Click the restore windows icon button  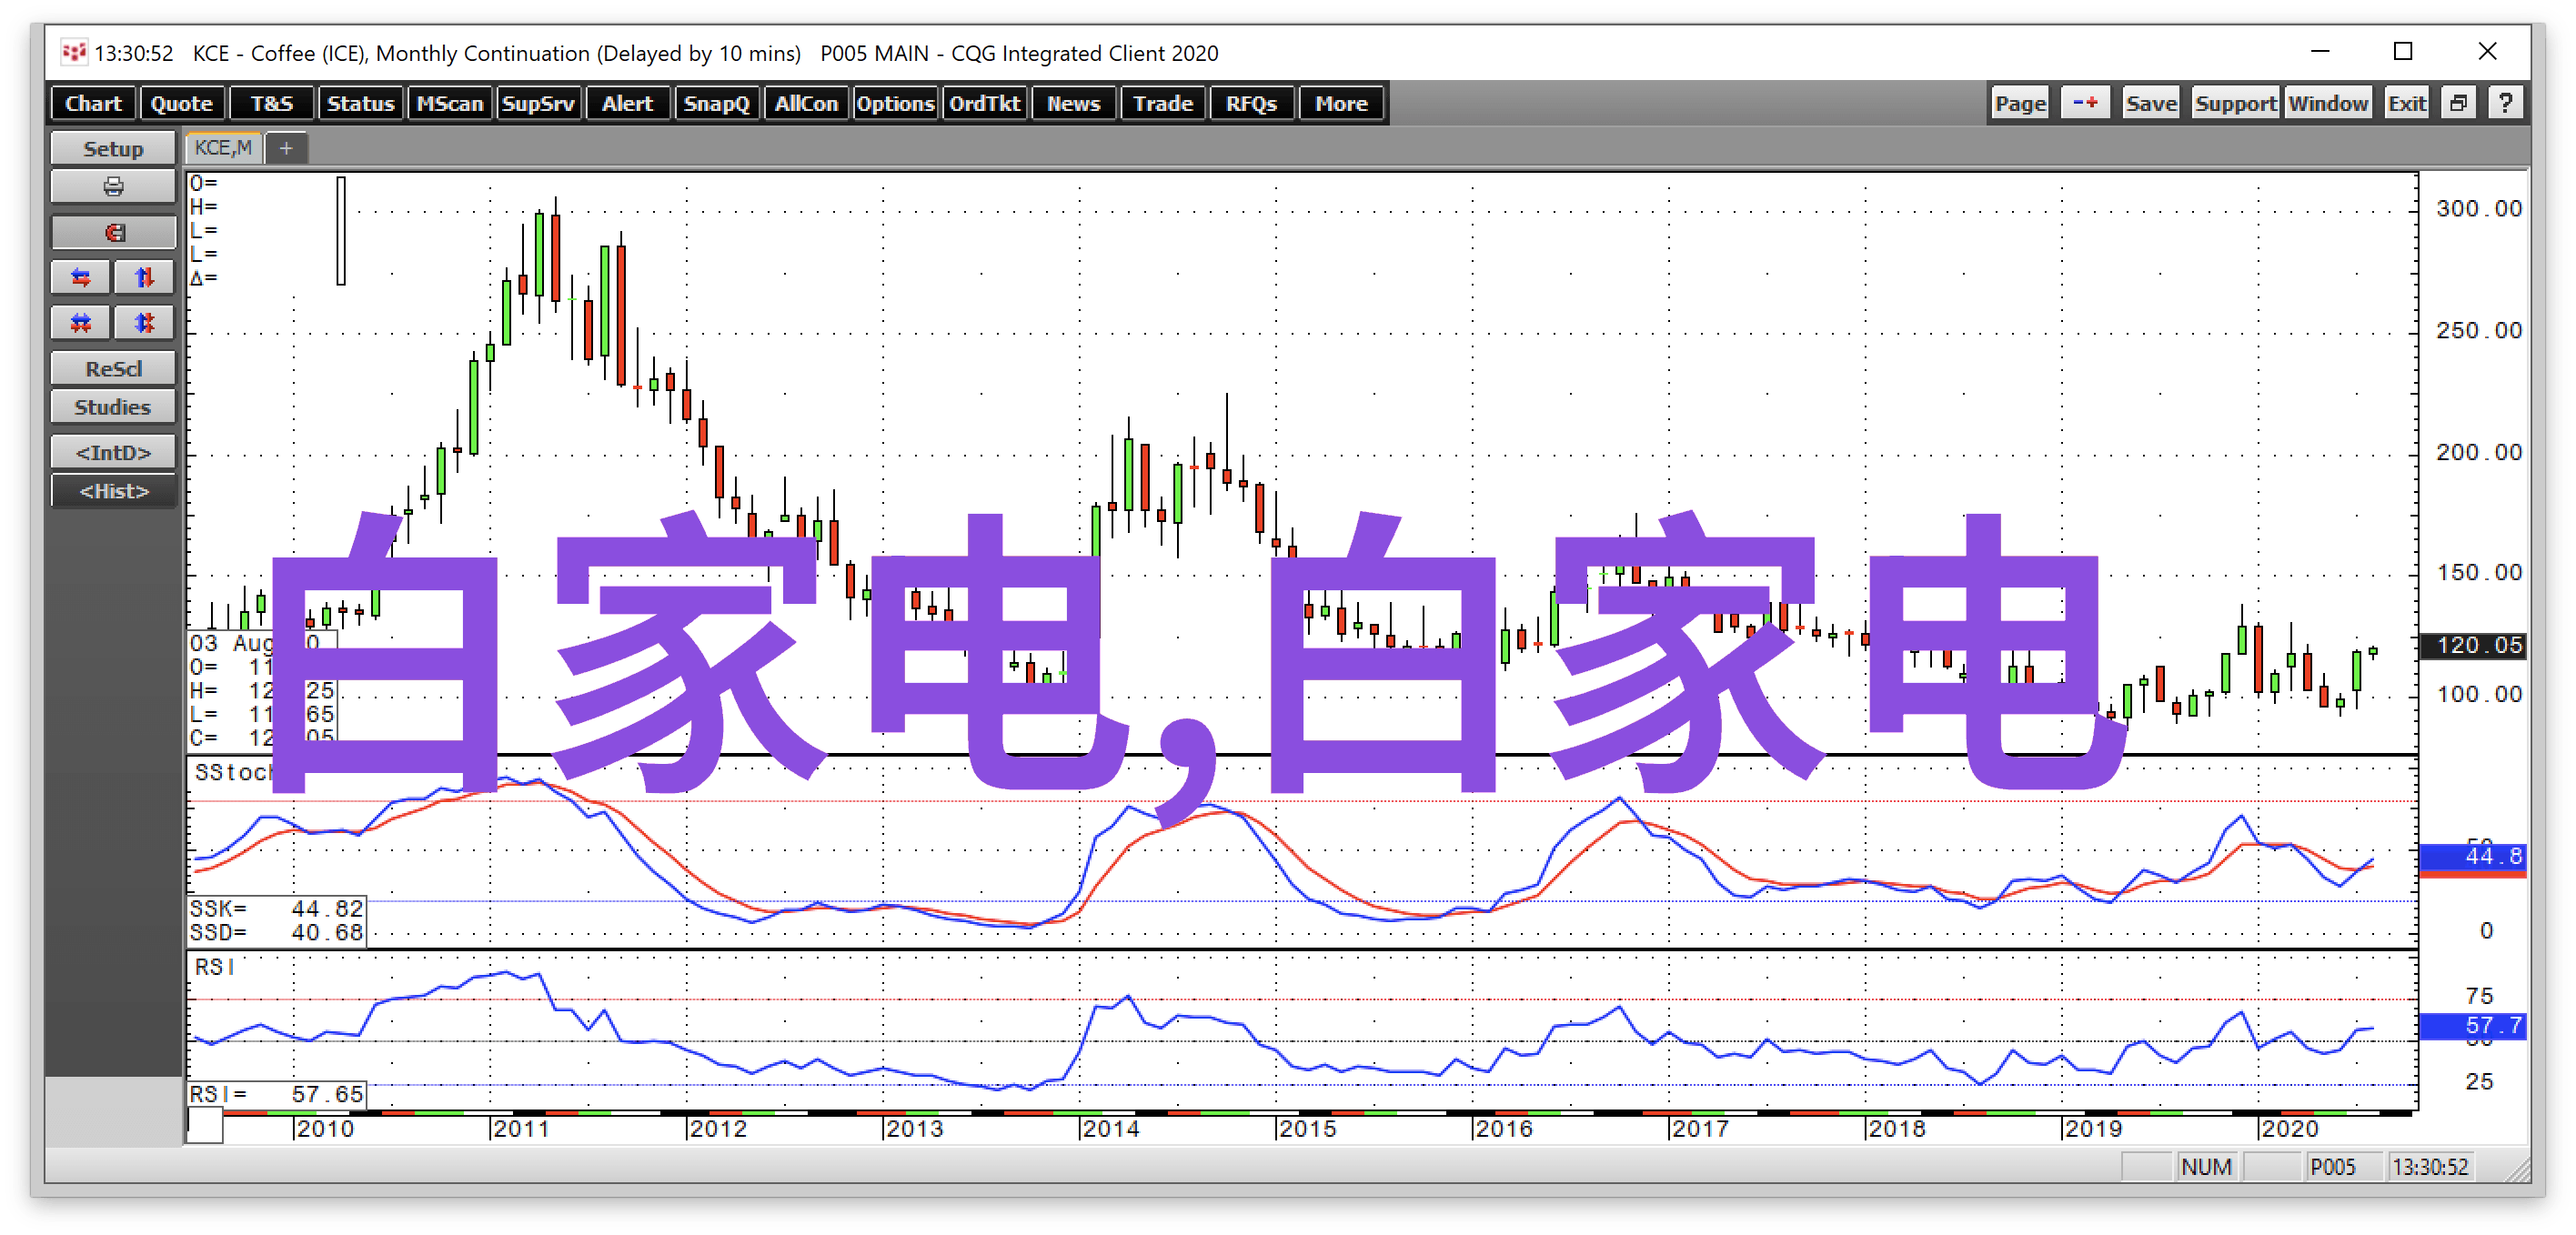(x=2458, y=104)
